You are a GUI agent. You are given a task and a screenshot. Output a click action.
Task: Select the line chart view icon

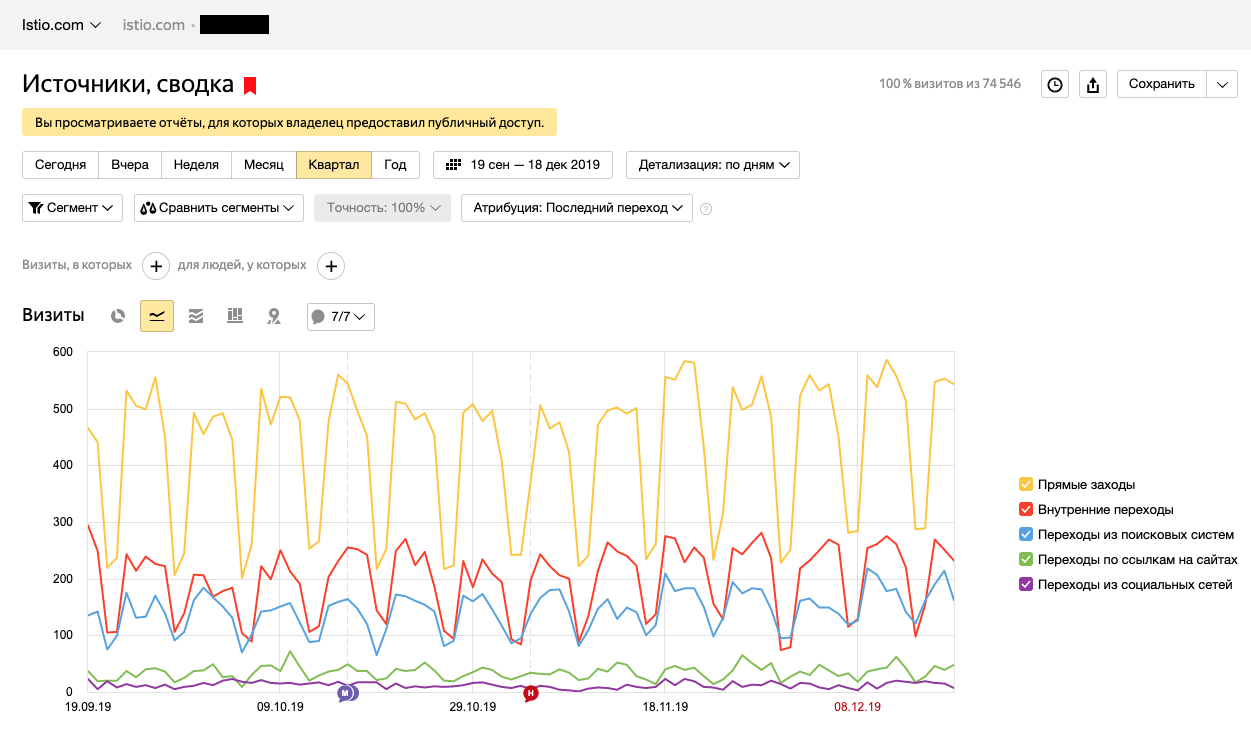(157, 316)
